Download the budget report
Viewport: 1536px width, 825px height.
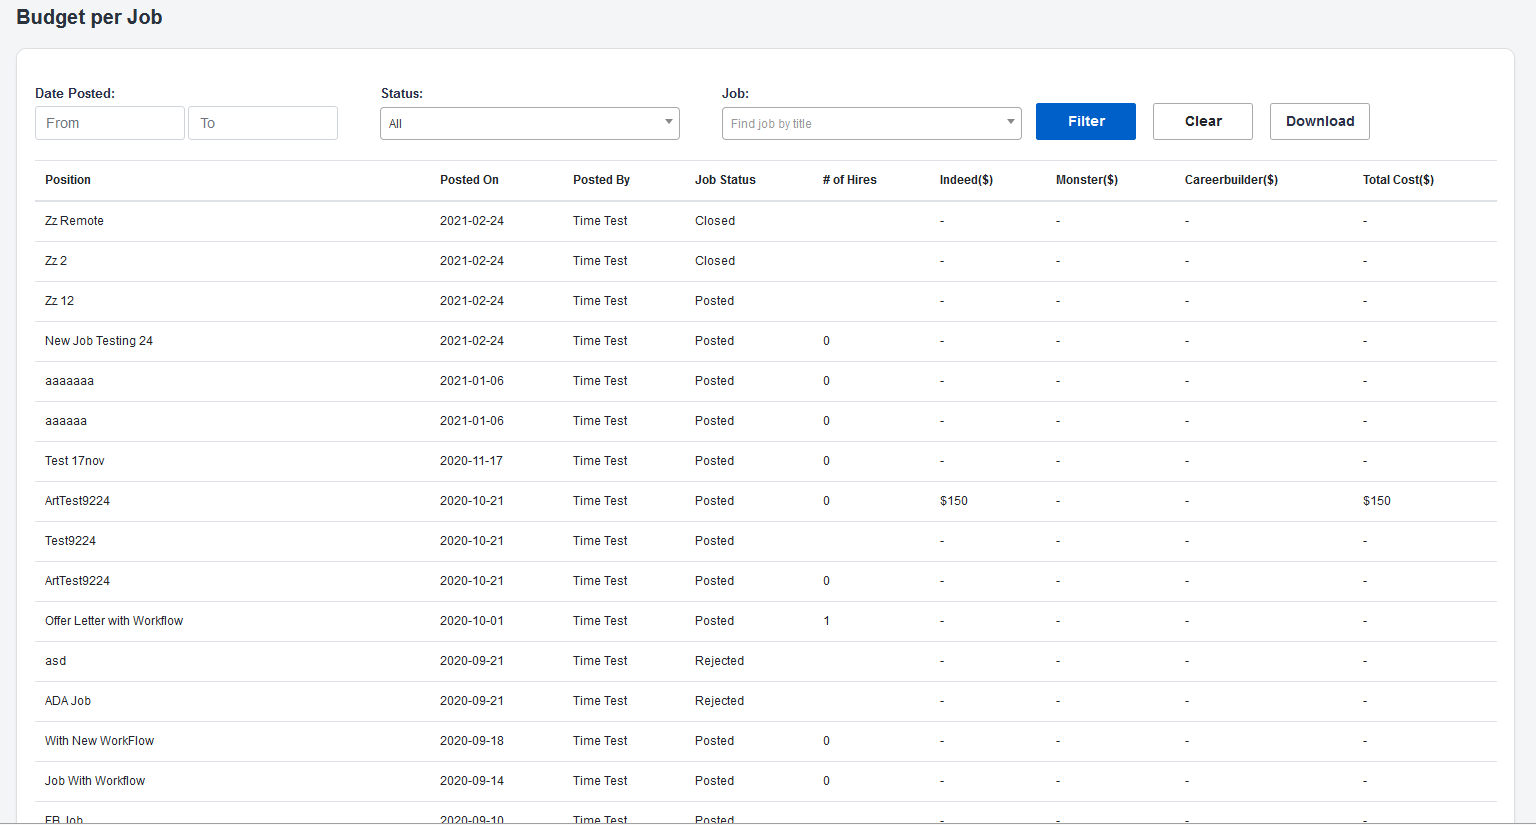pyautogui.click(x=1319, y=121)
